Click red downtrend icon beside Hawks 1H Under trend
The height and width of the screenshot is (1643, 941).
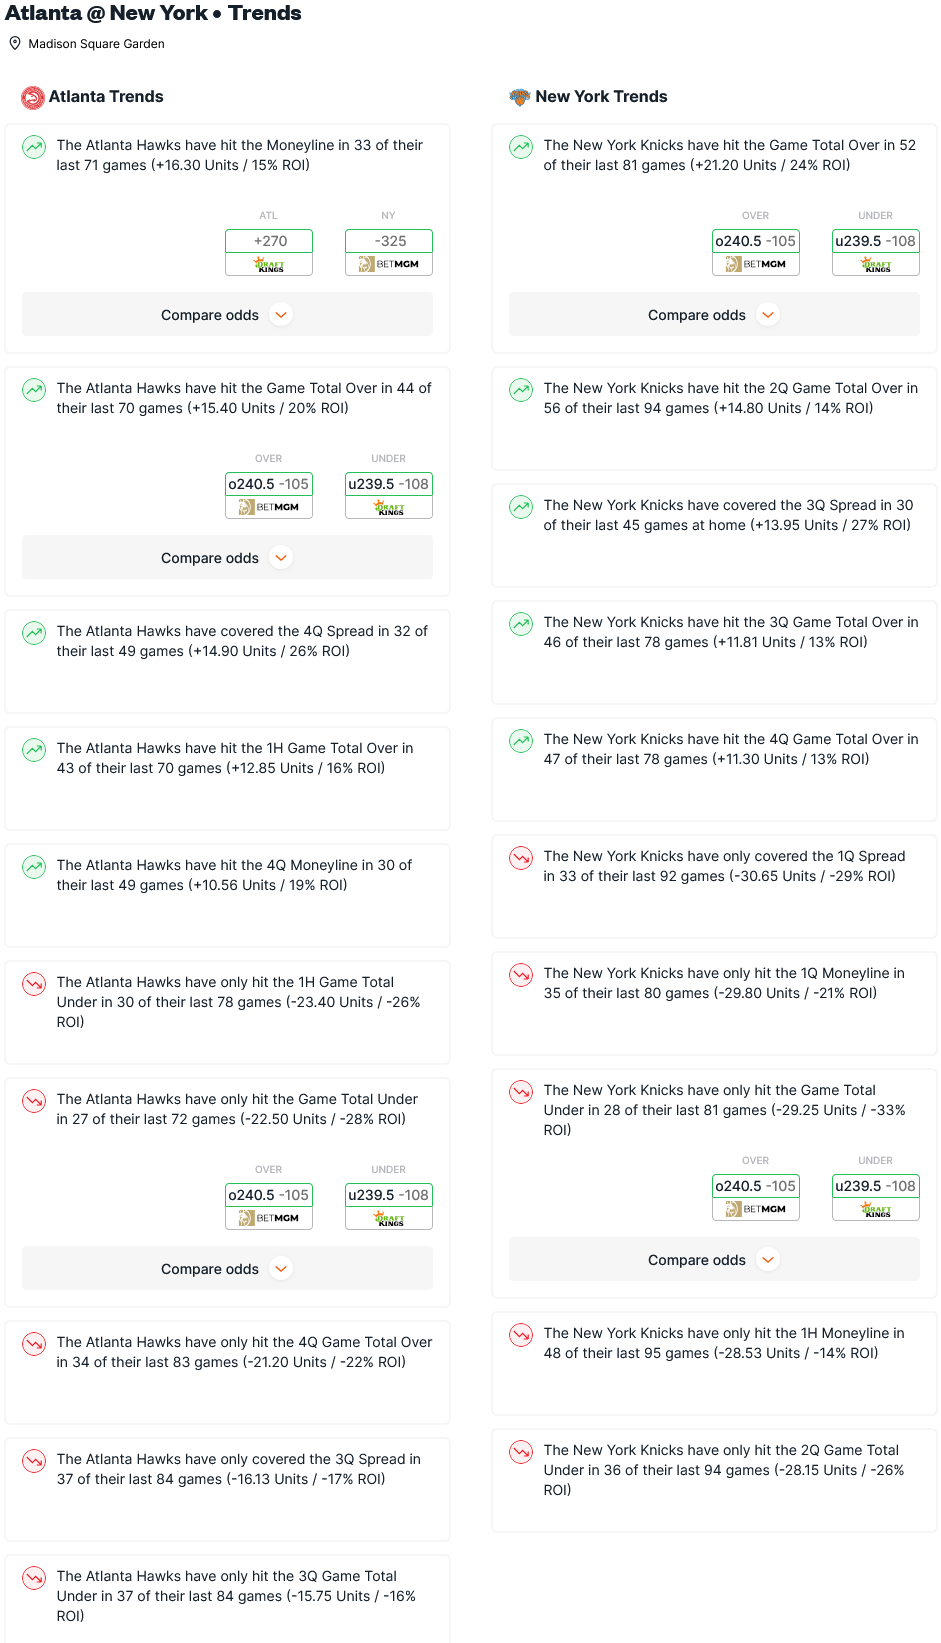click(x=34, y=984)
